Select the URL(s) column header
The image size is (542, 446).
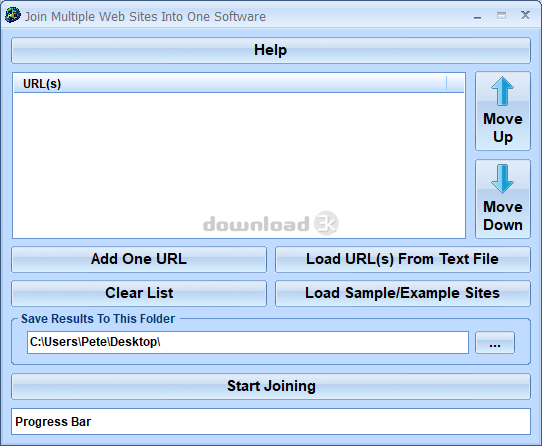[230, 84]
